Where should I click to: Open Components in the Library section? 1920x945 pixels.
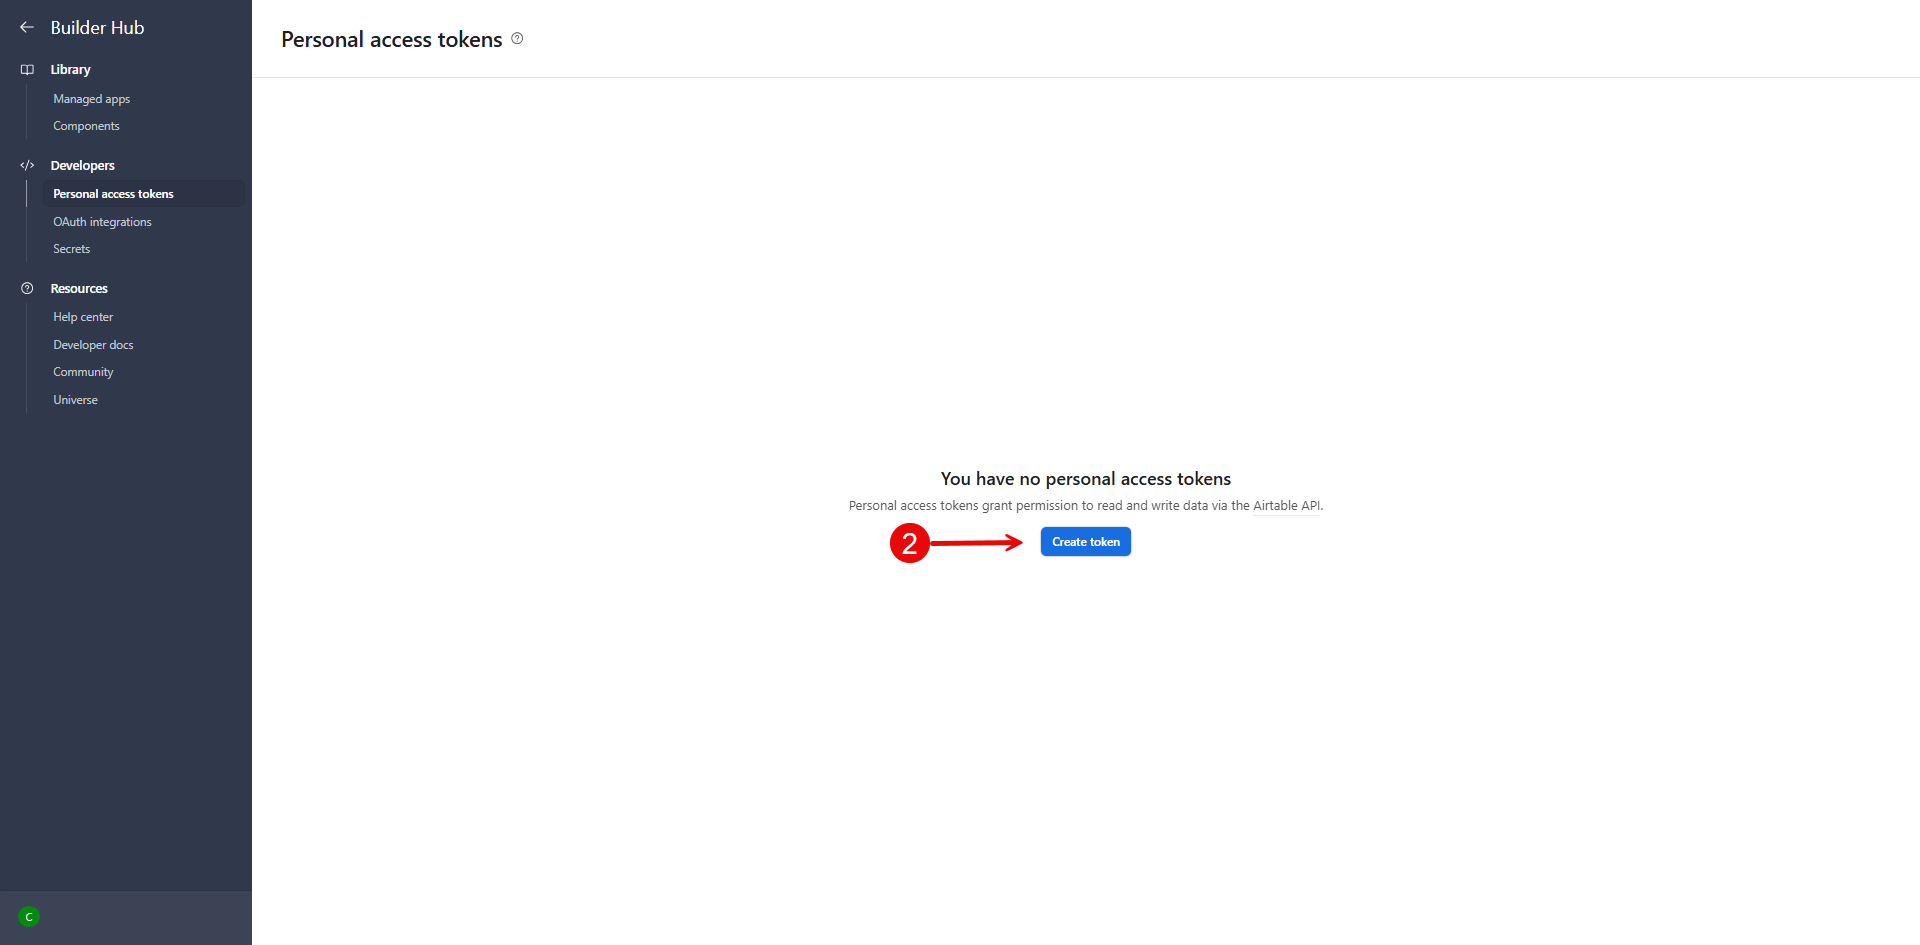86,126
